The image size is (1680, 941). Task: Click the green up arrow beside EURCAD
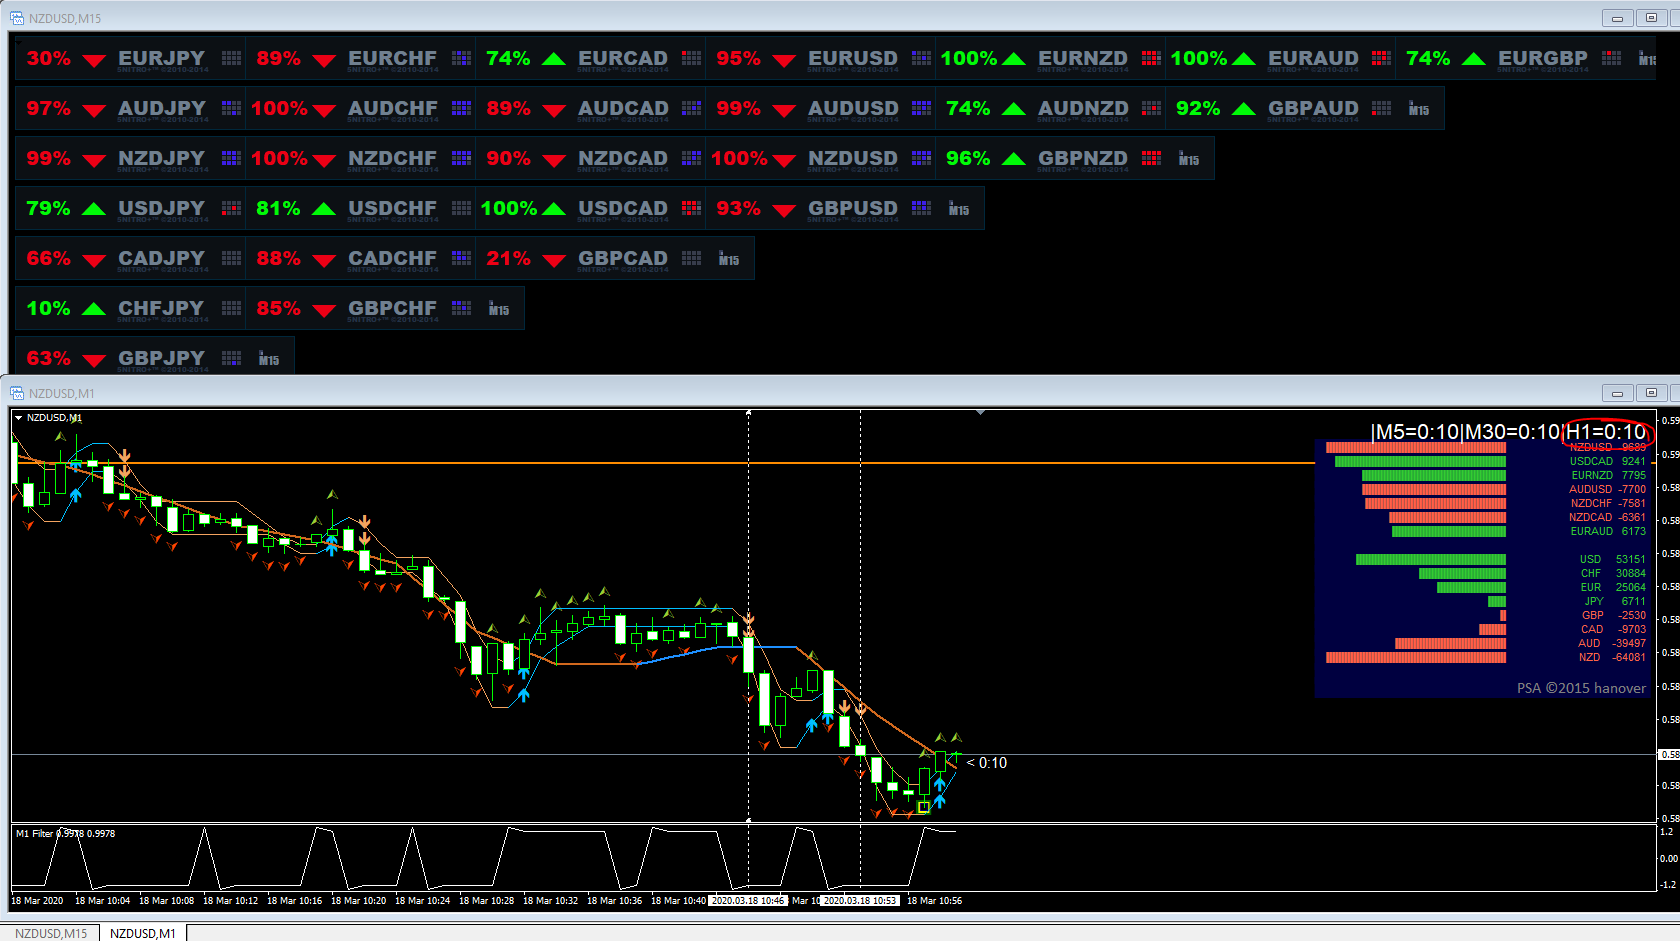click(x=554, y=59)
